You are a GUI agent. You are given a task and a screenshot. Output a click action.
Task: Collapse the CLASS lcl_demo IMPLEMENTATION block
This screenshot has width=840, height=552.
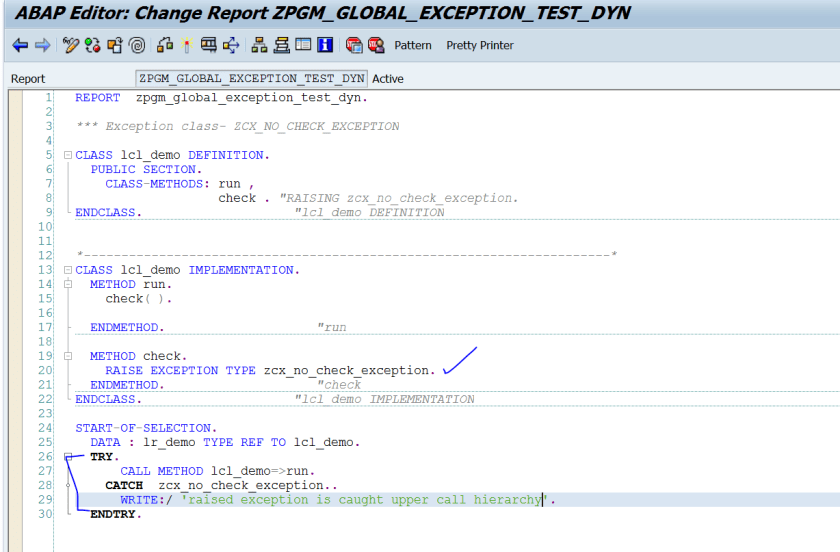(68, 270)
